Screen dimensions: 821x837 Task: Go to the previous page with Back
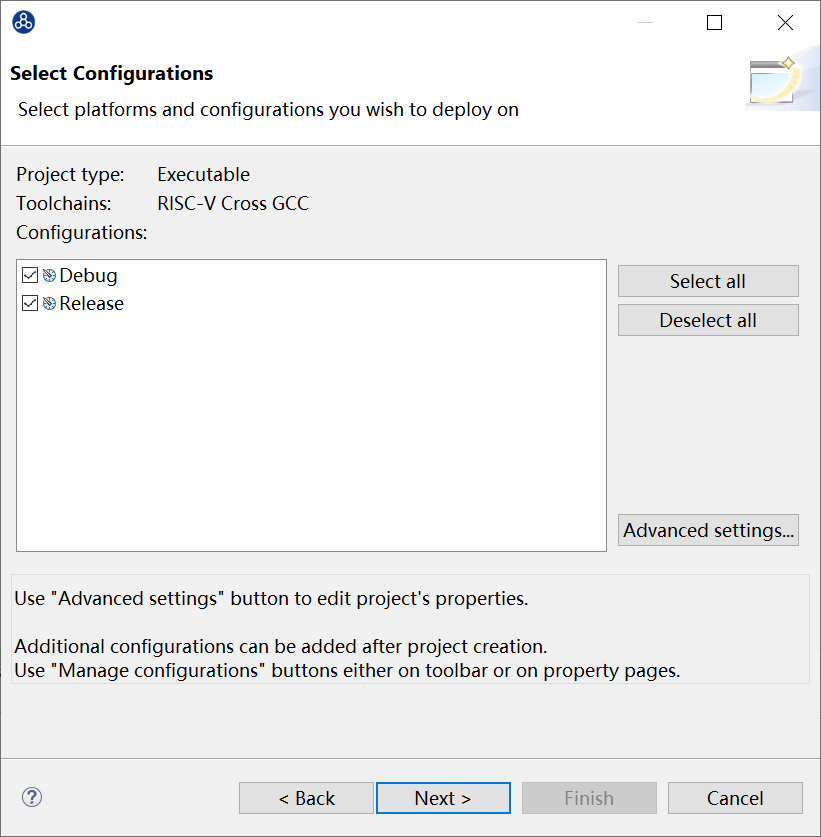pos(306,798)
